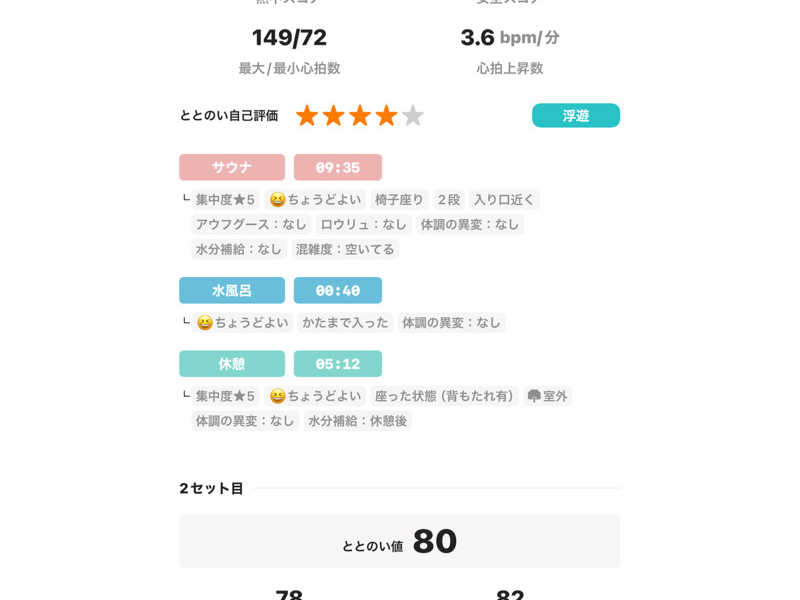Image resolution: width=800 pixels, height=600 pixels.
Task: Click the 05:12 rest time
Action: [x=338, y=364]
